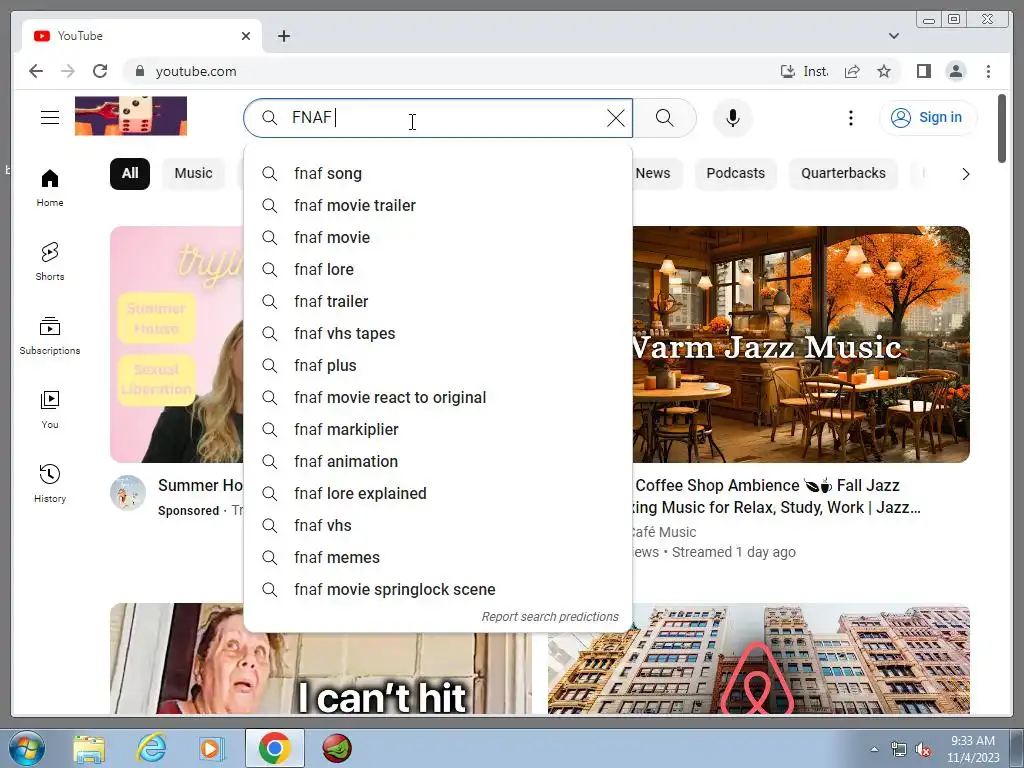This screenshot has height=768, width=1024.
Task: Select the plain 'fnaf vhs' suggestion
Action: [438, 526]
